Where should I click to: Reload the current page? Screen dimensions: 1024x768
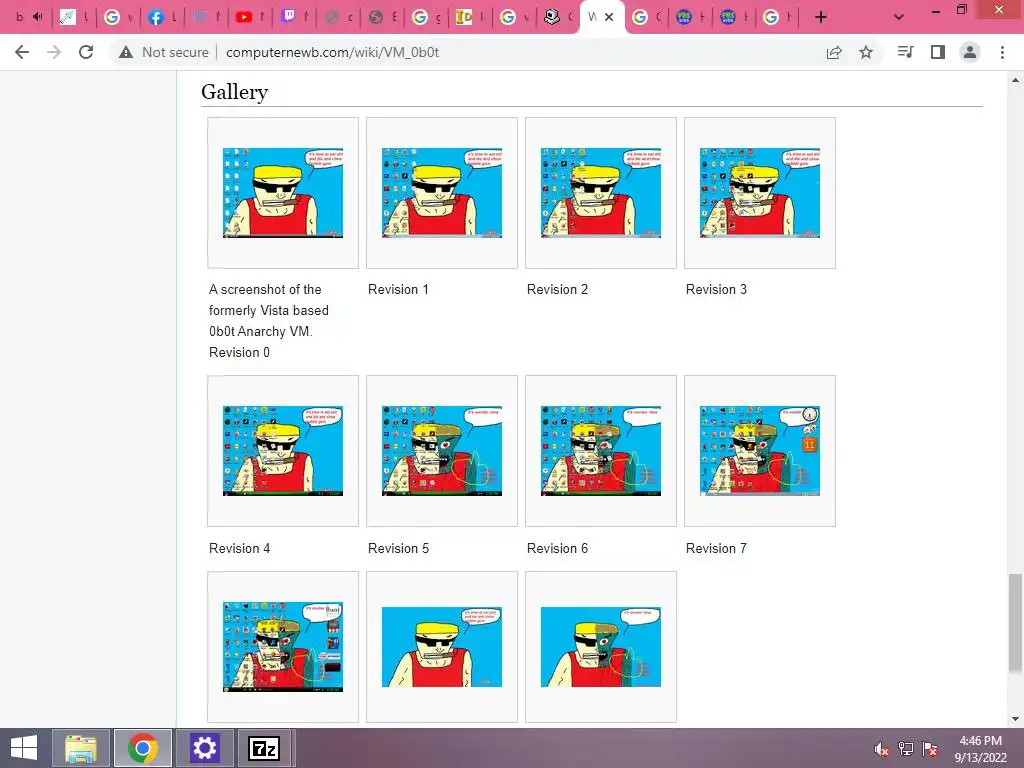[x=86, y=52]
